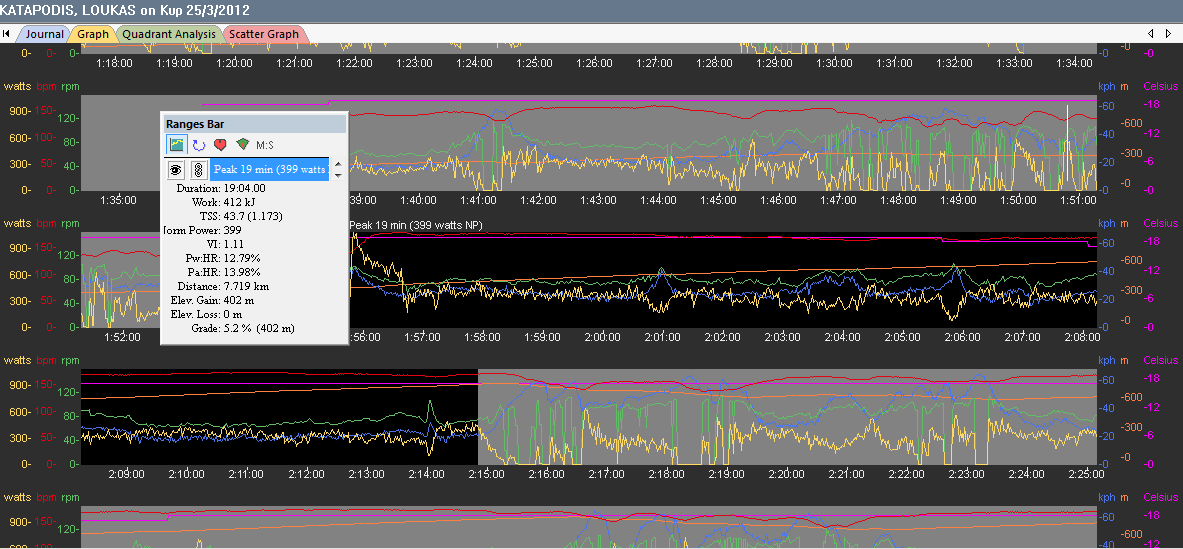The width and height of the screenshot is (1183, 549).
Task: Click the red heart rate ranges icon
Action: [219, 145]
